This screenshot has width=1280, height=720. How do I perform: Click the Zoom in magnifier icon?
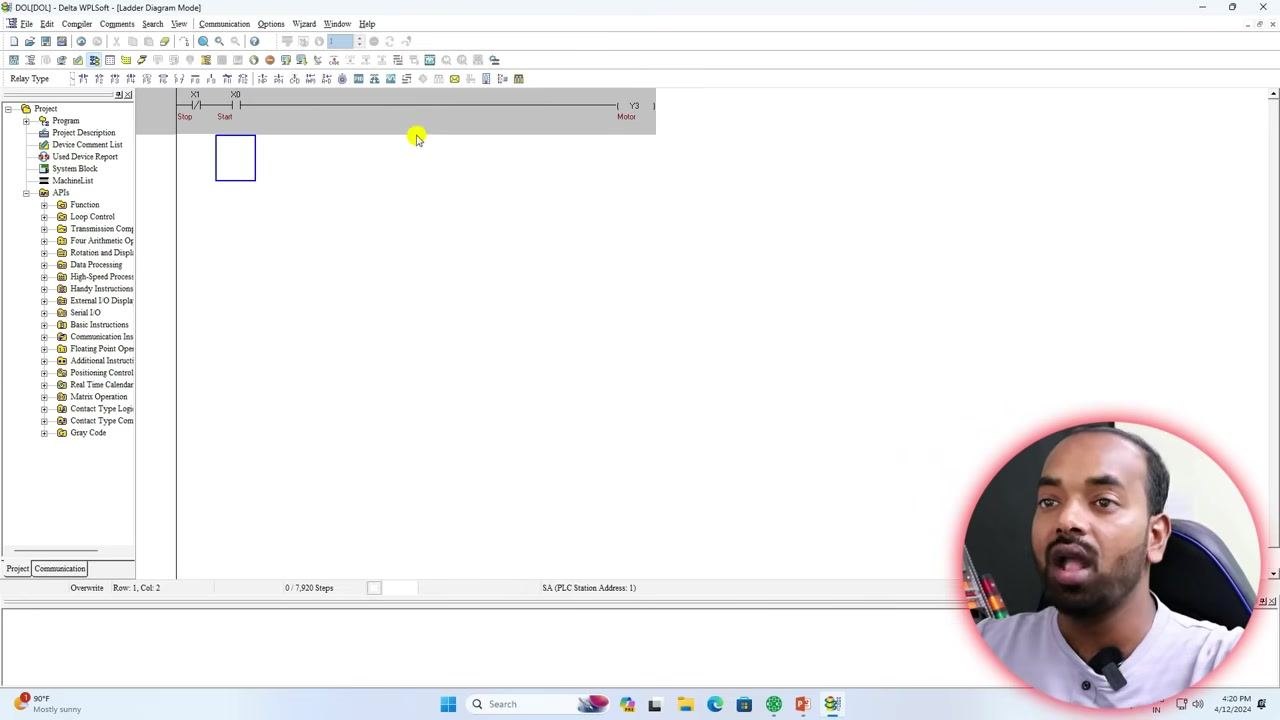tap(219, 41)
